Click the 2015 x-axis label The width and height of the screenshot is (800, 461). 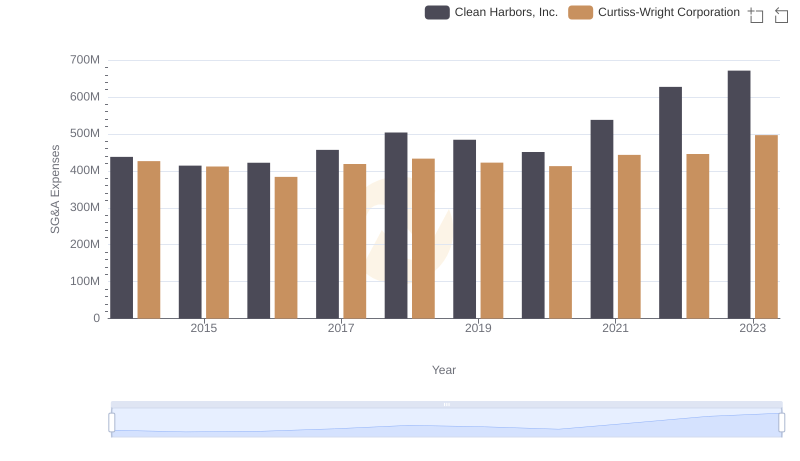[x=204, y=328]
